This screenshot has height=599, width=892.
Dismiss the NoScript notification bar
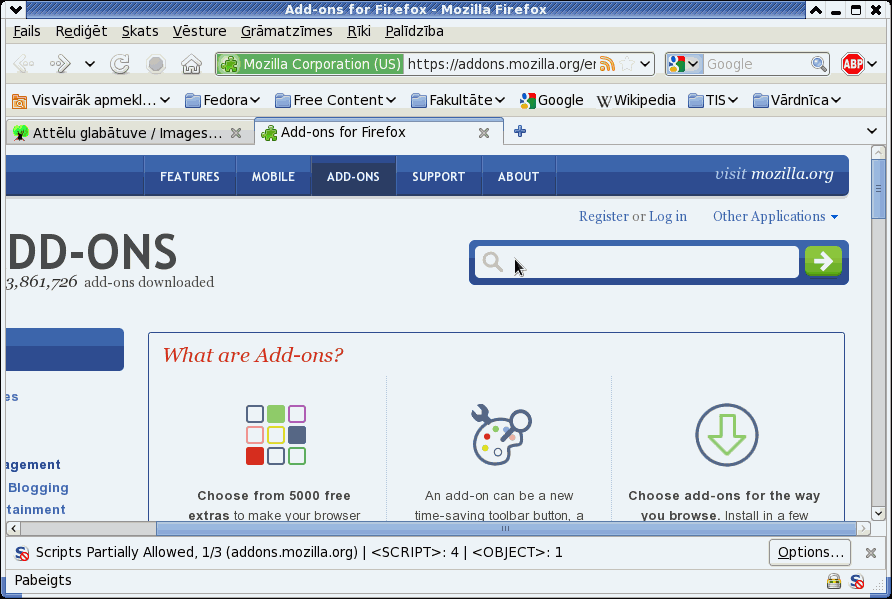point(870,552)
